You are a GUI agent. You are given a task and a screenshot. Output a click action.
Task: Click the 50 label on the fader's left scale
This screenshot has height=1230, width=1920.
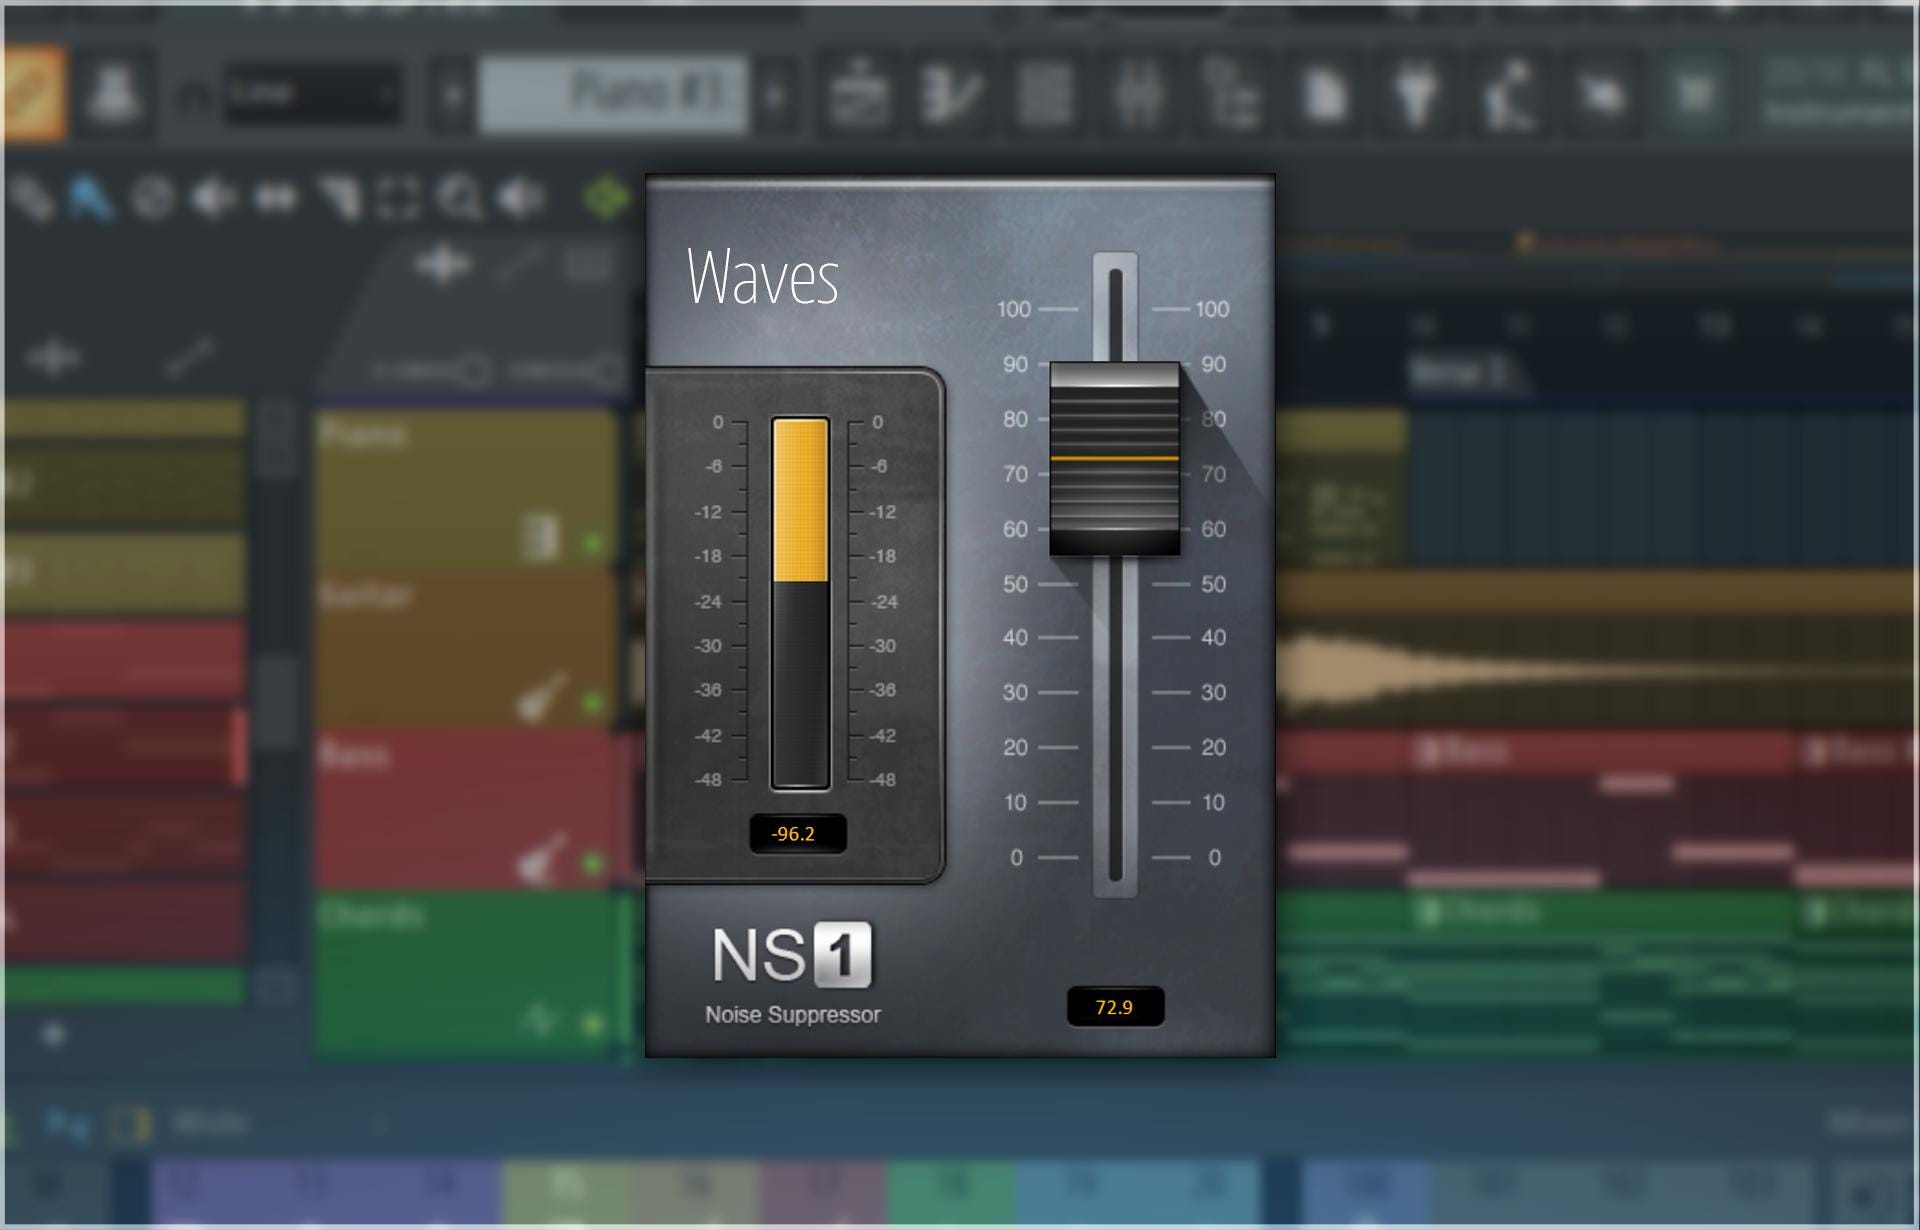click(x=1015, y=584)
